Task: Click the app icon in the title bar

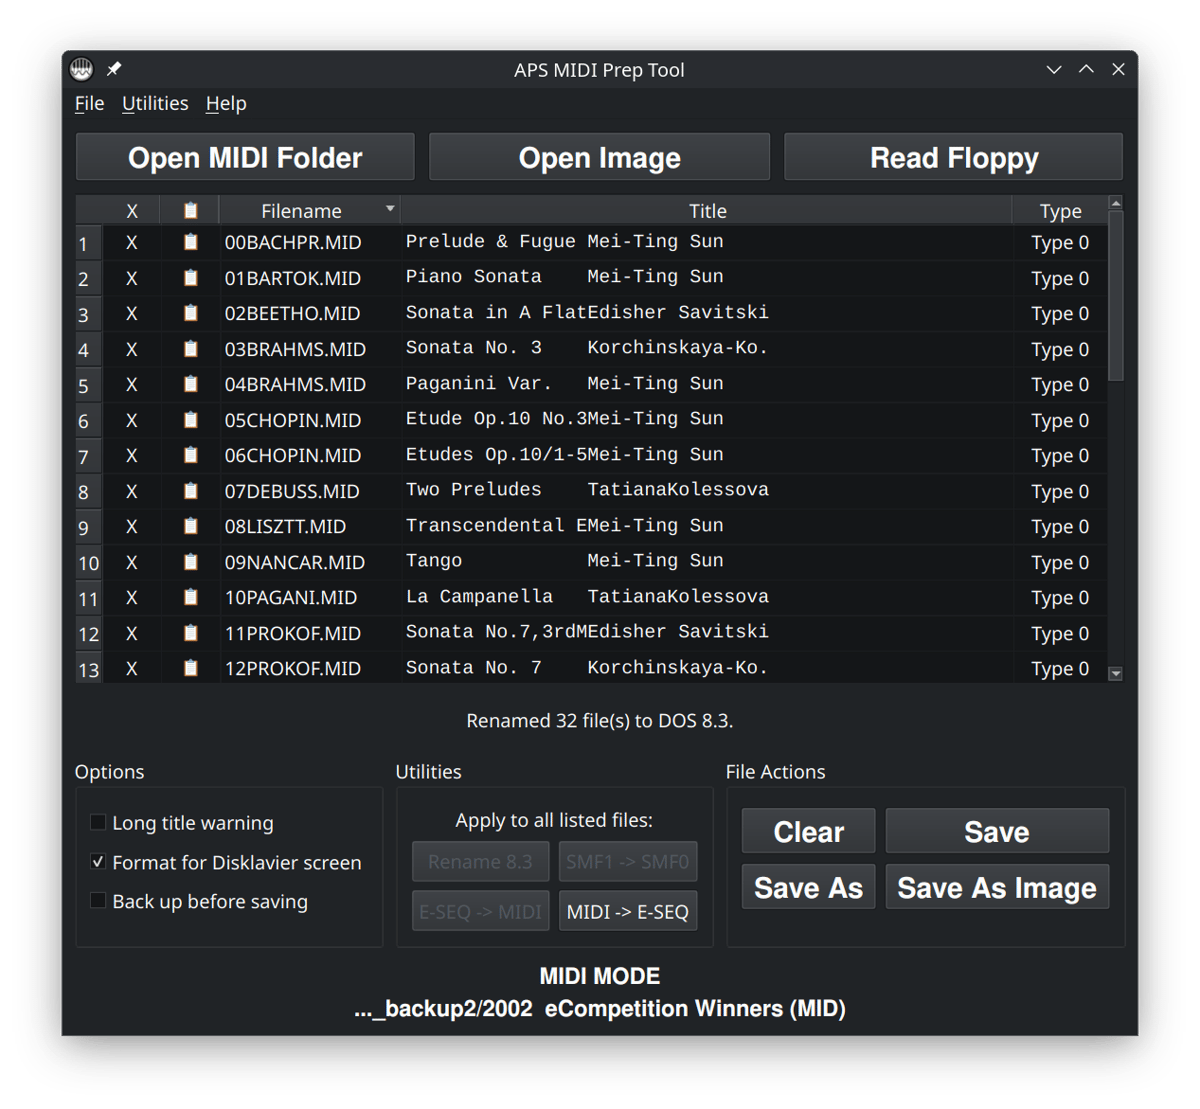Action: [x=82, y=69]
